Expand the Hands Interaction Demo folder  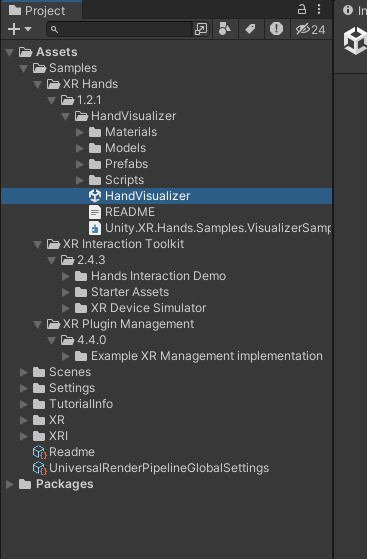66,277
